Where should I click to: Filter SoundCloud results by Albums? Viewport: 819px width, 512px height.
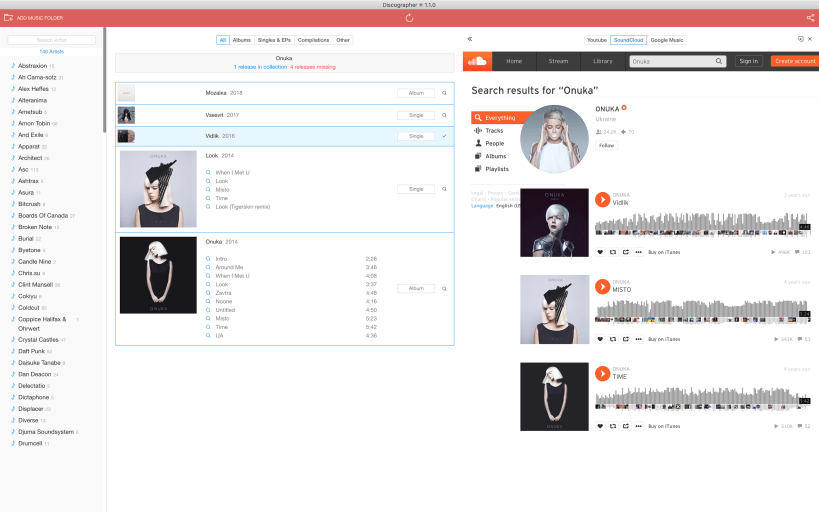tap(496, 156)
